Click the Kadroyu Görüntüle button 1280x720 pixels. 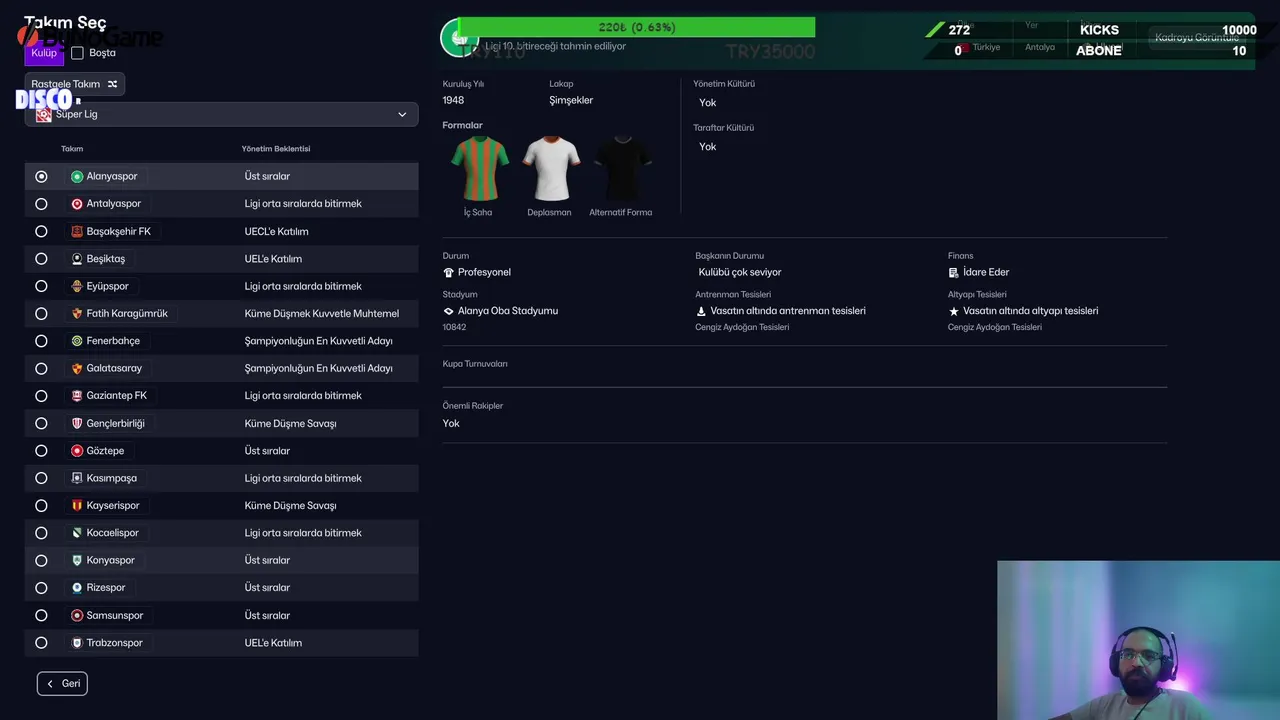pyautogui.click(x=1196, y=38)
